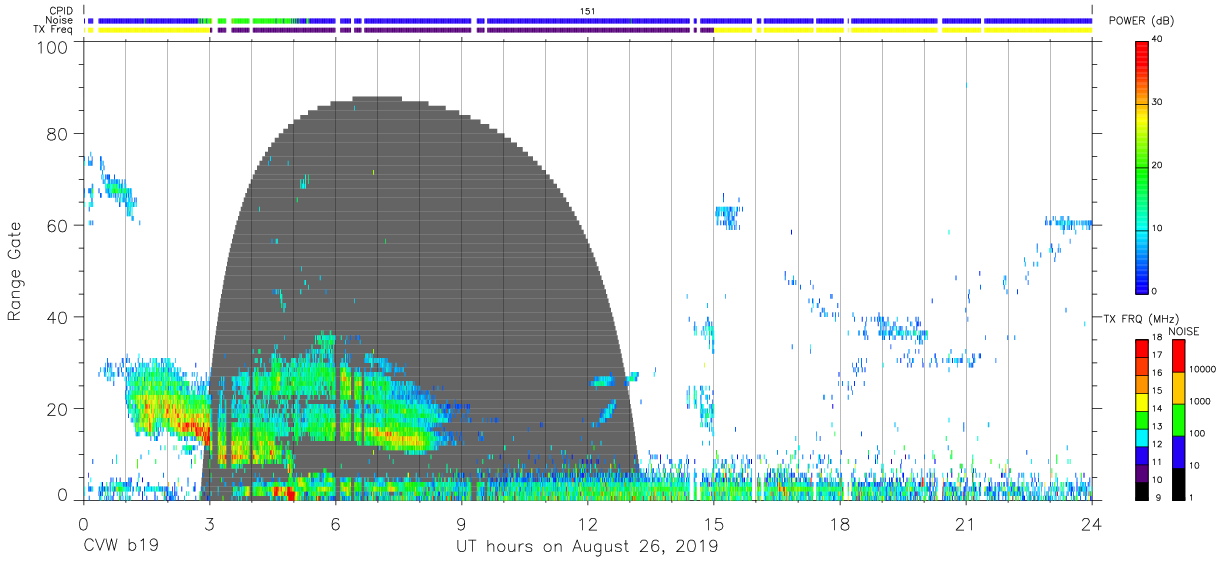Click the CPID label at top left
This screenshot has height=567, width=1228.
(61, 10)
